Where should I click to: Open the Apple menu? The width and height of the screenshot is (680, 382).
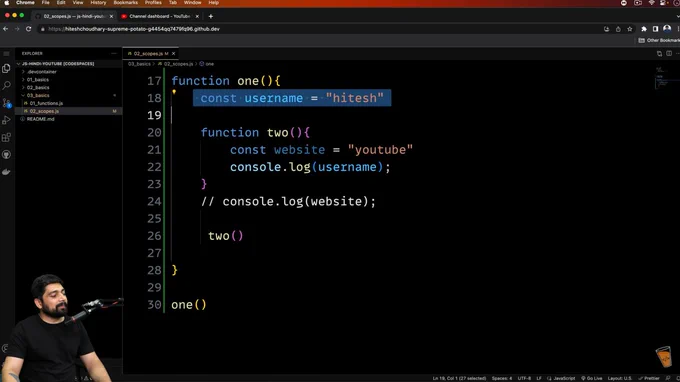tap(7, 3)
